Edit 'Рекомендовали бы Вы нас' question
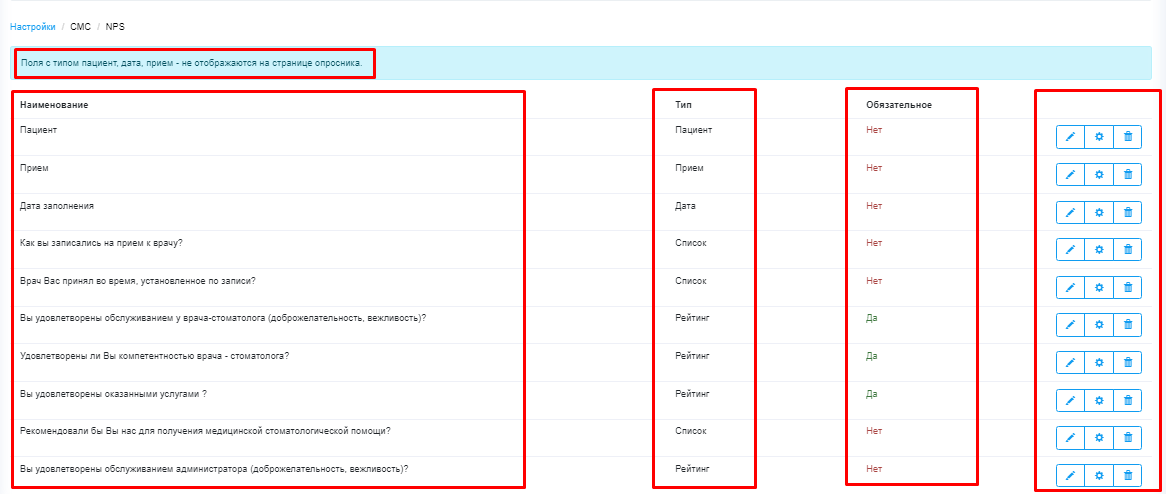Screen dimensions: 1166x494 (1071, 438)
